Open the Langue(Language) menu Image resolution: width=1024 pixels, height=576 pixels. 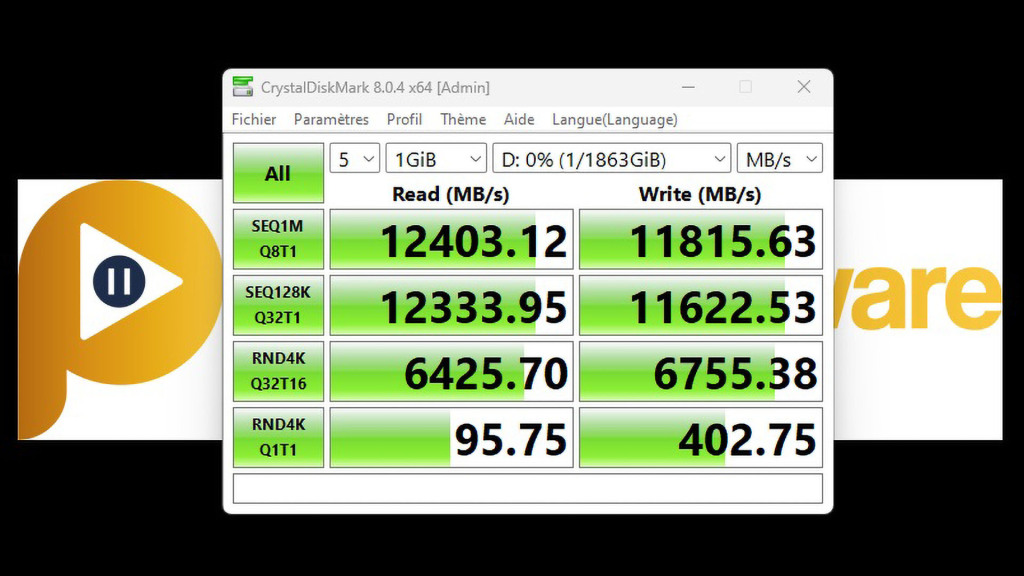point(614,119)
